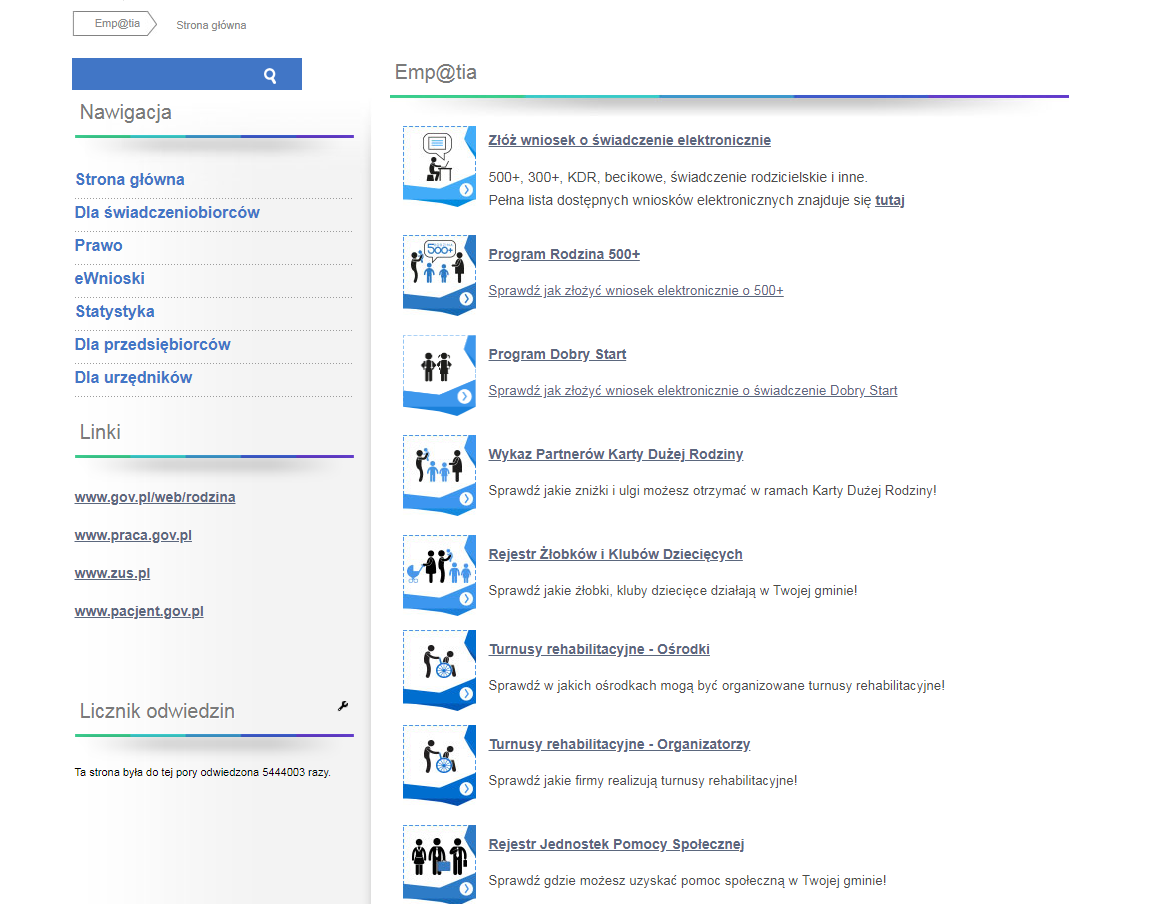Open 'Złóż wniosek o świadczenie elektronicznie' heading link

pos(629,140)
